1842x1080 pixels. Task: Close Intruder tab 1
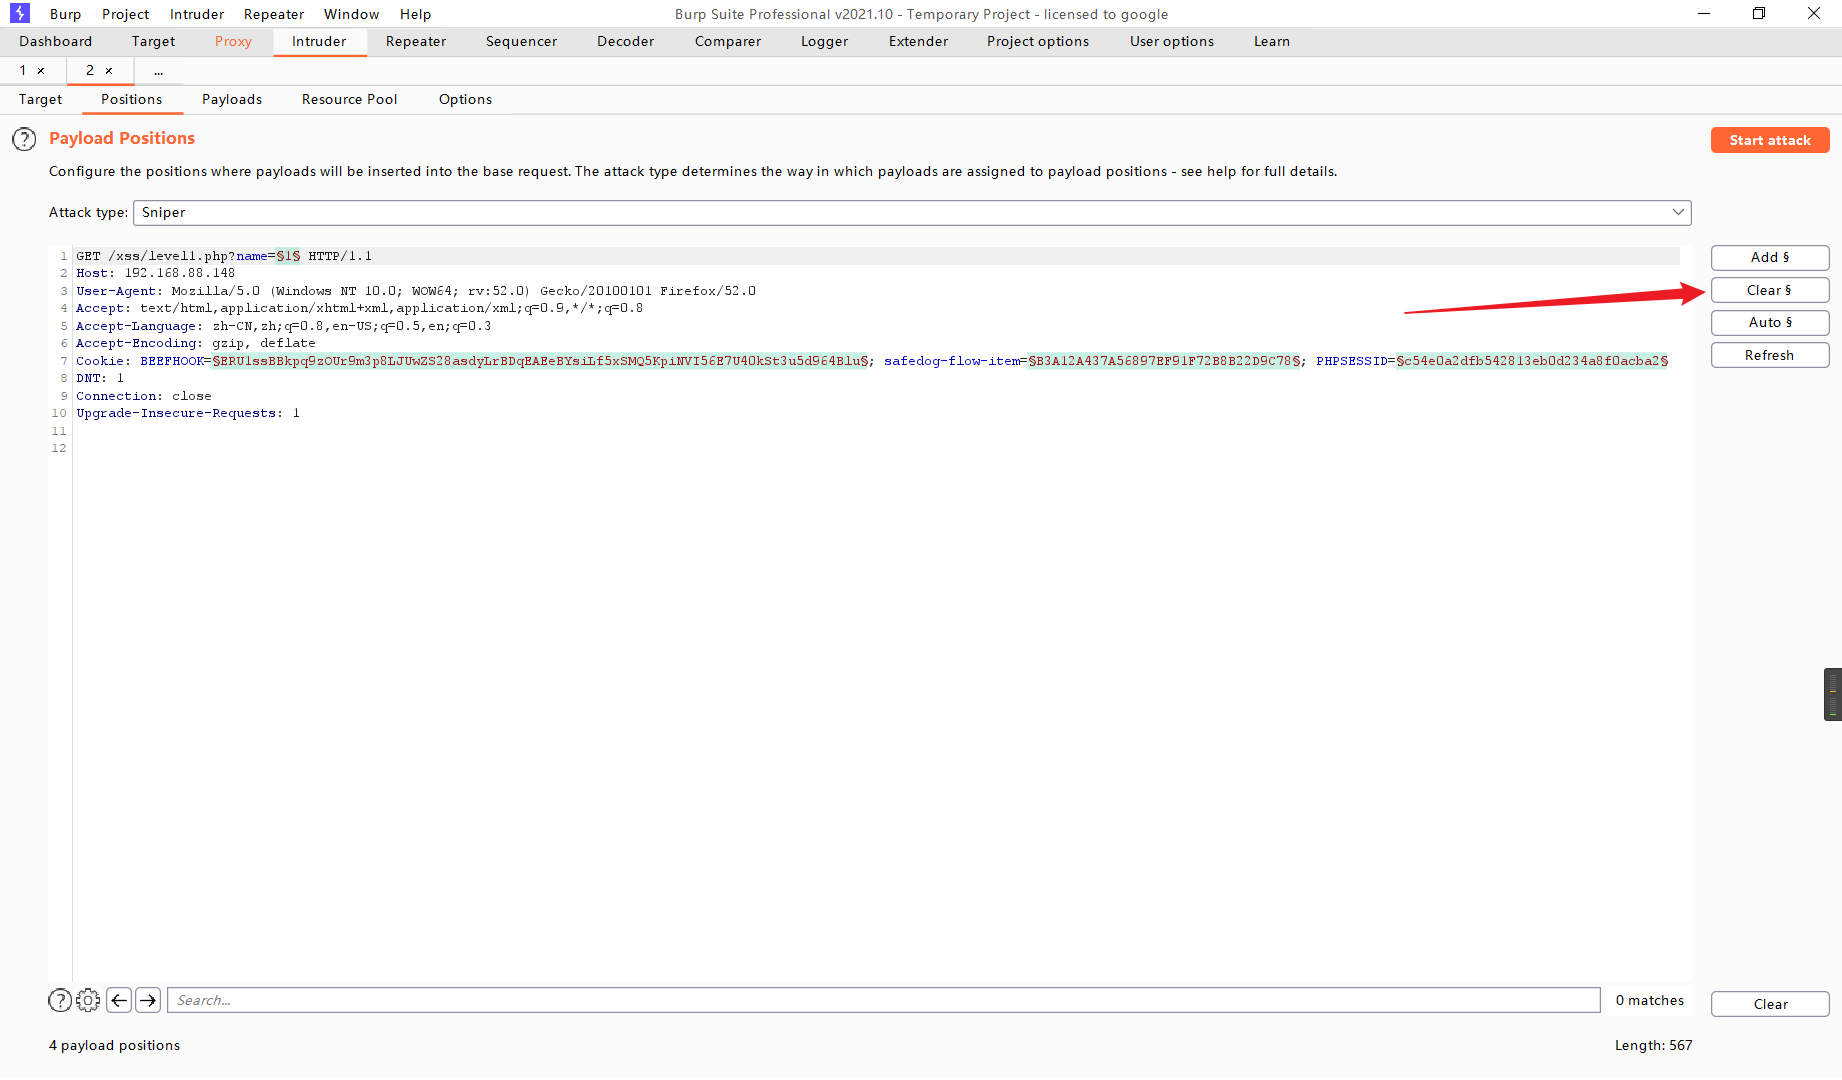pyautogui.click(x=41, y=70)
